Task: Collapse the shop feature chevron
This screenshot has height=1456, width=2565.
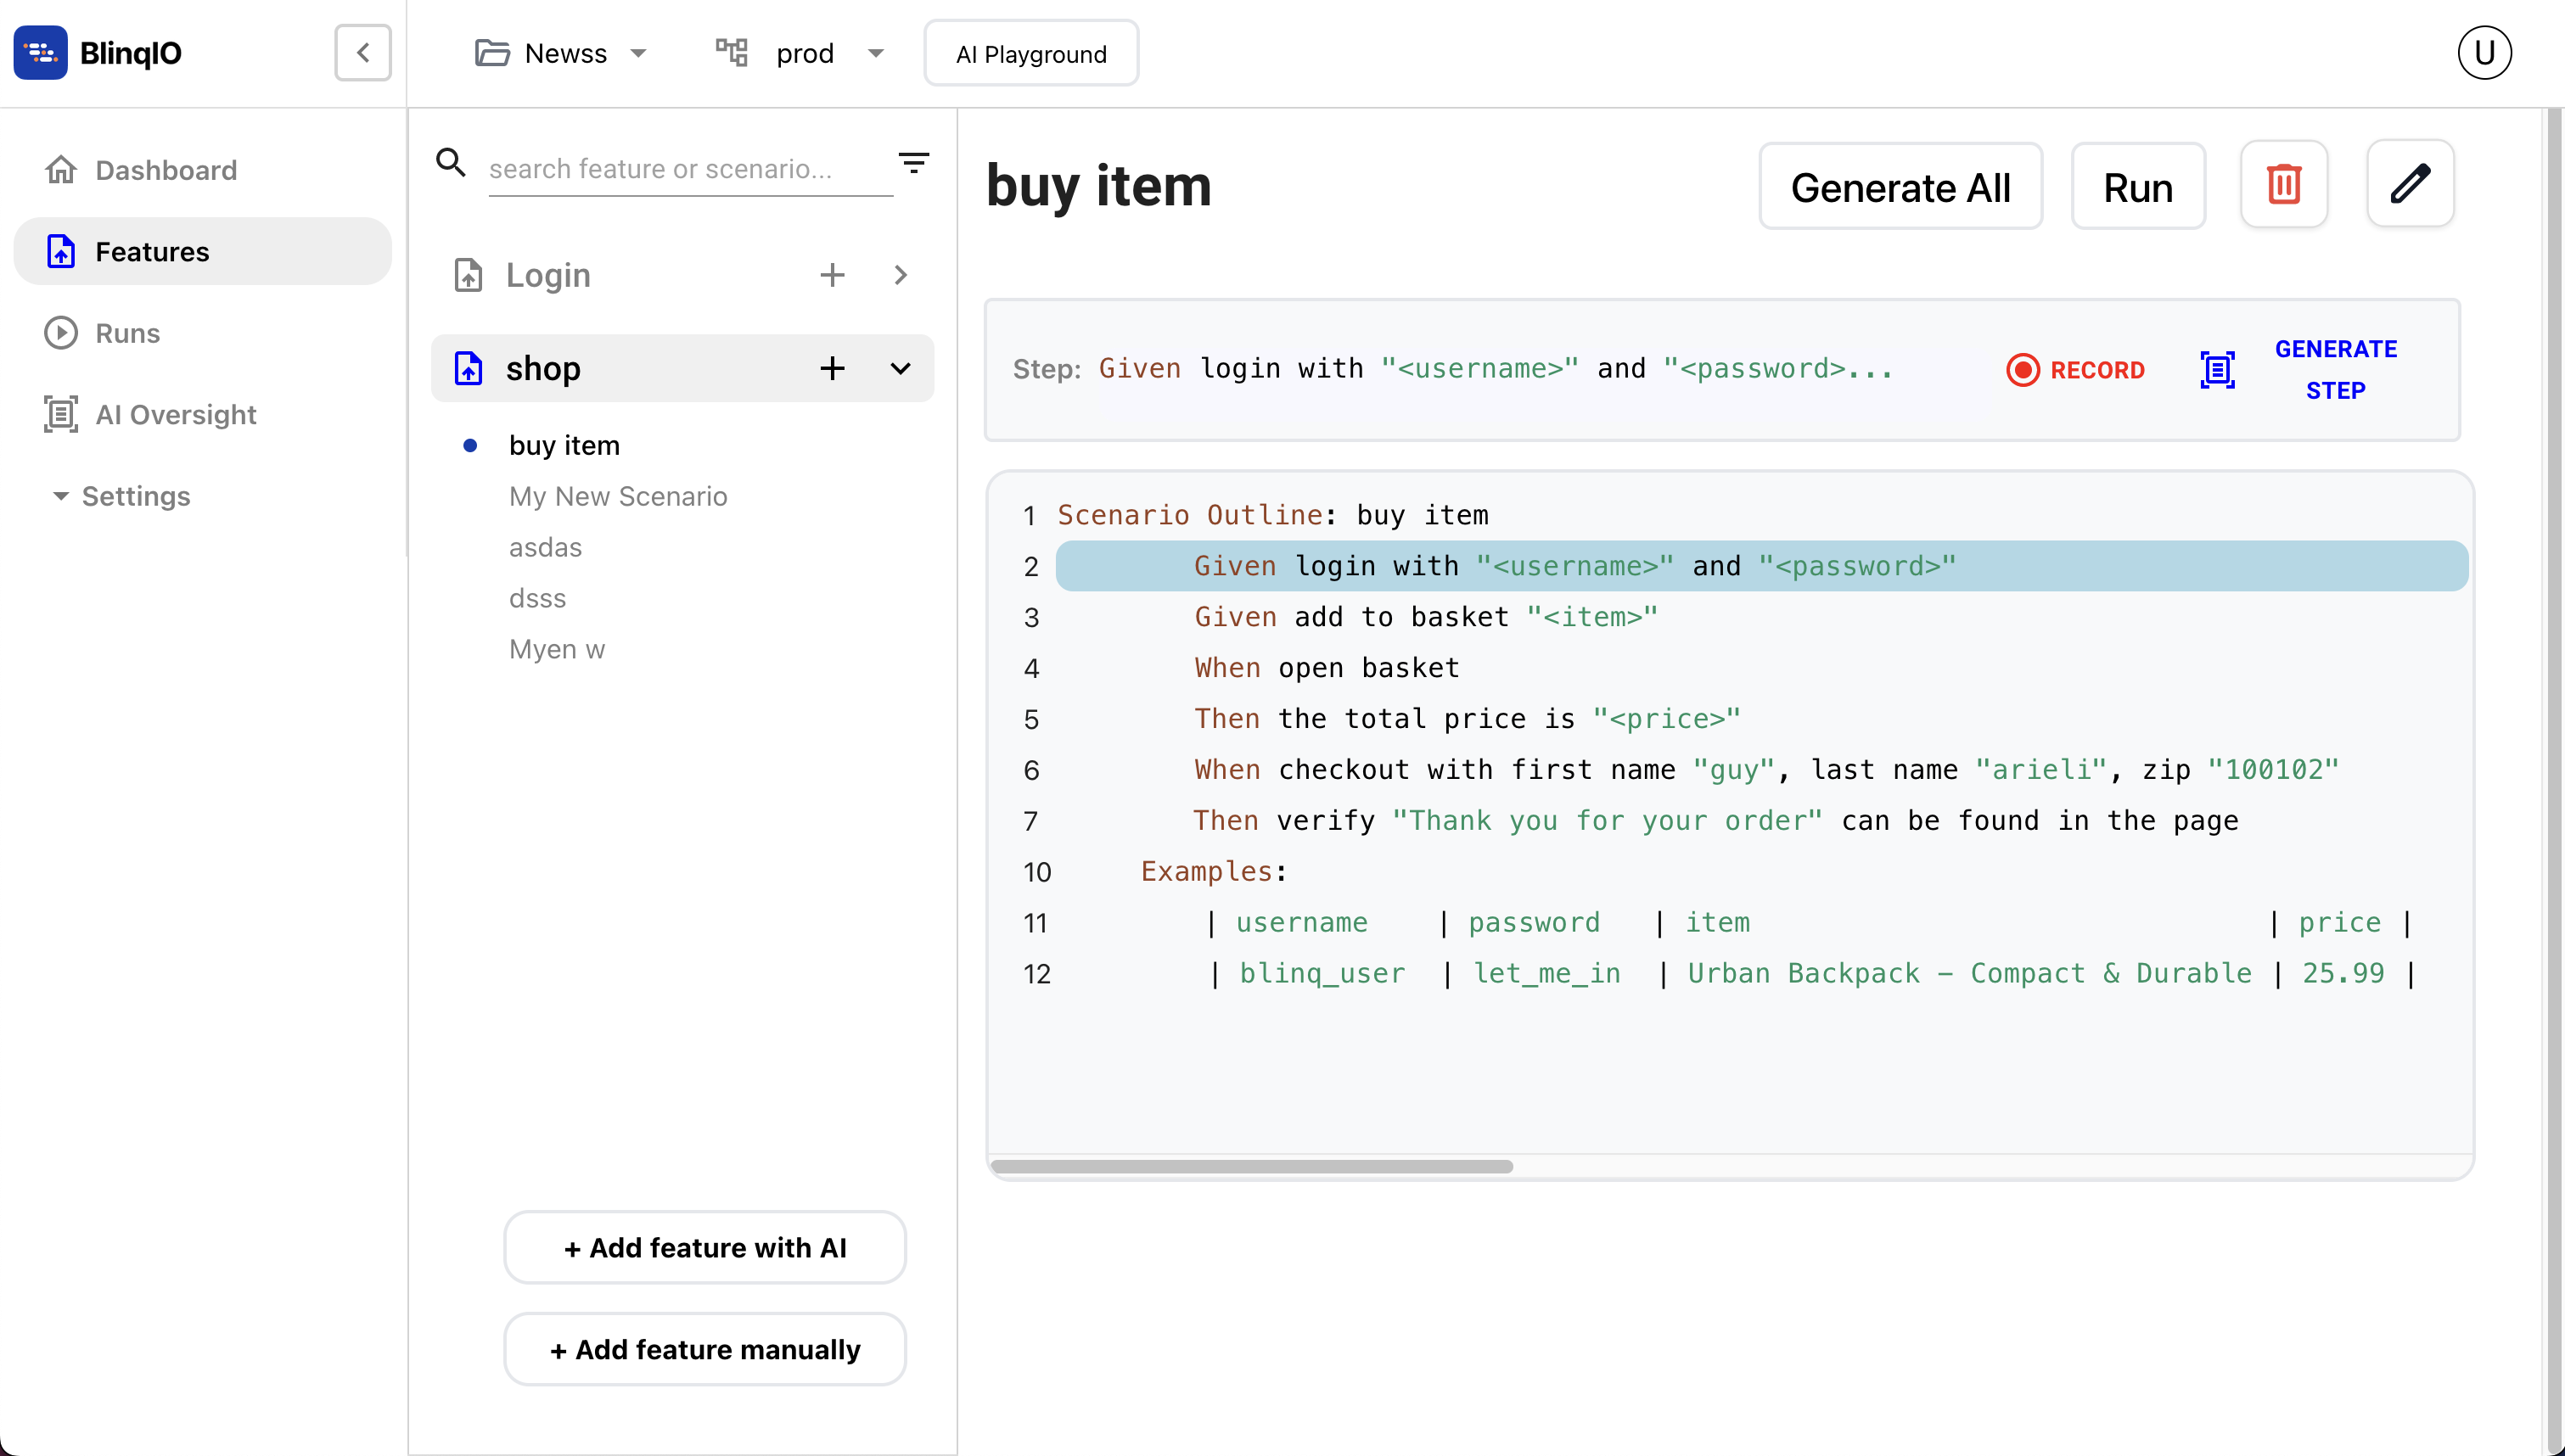Action: click(x=900, y=368)
